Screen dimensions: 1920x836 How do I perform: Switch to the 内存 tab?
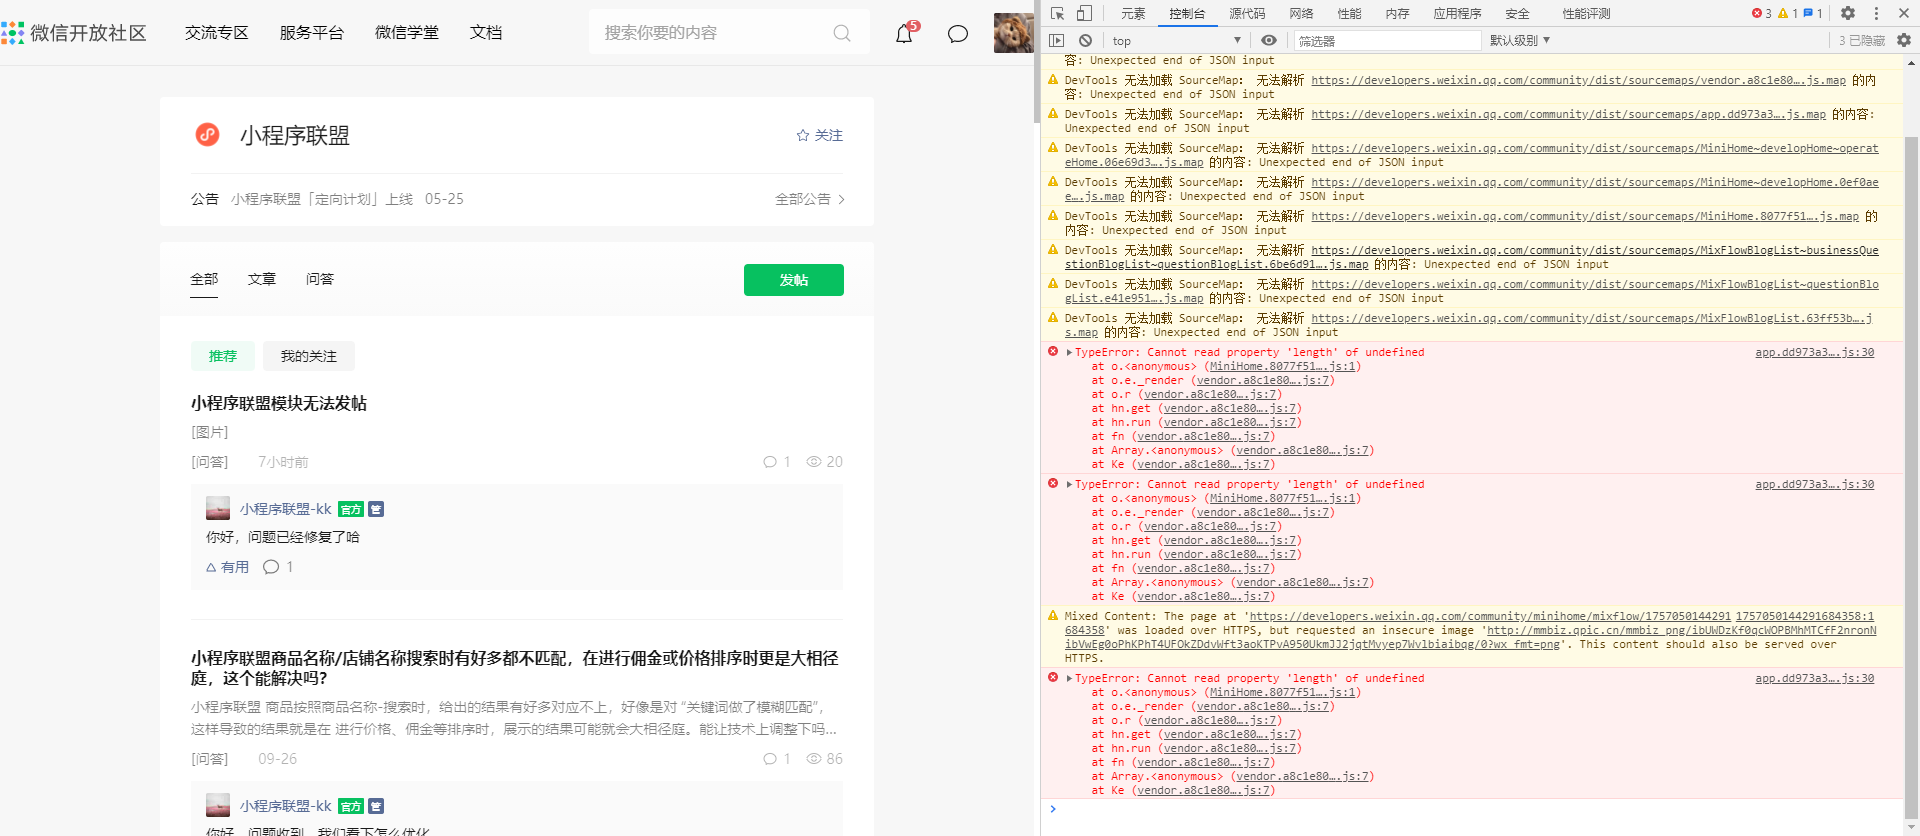point(1397,13)
